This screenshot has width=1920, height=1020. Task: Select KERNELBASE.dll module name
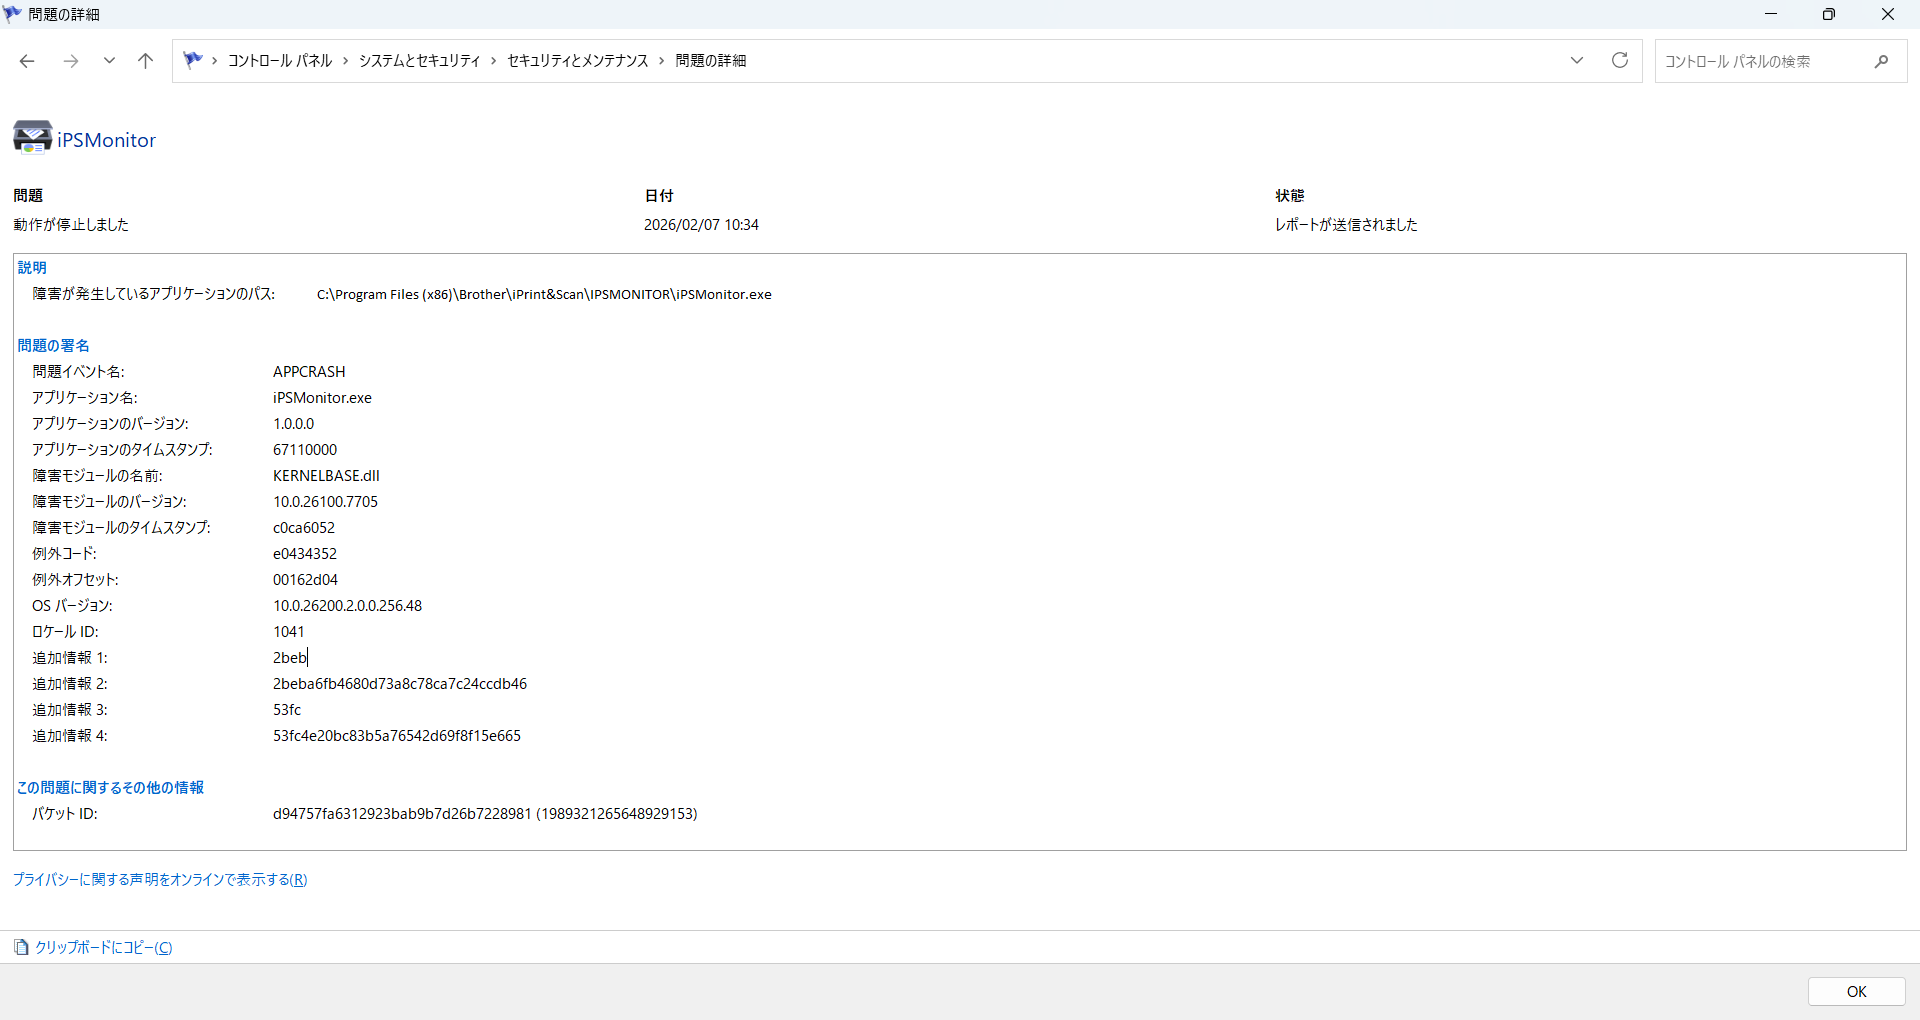(x=326, y=476)
